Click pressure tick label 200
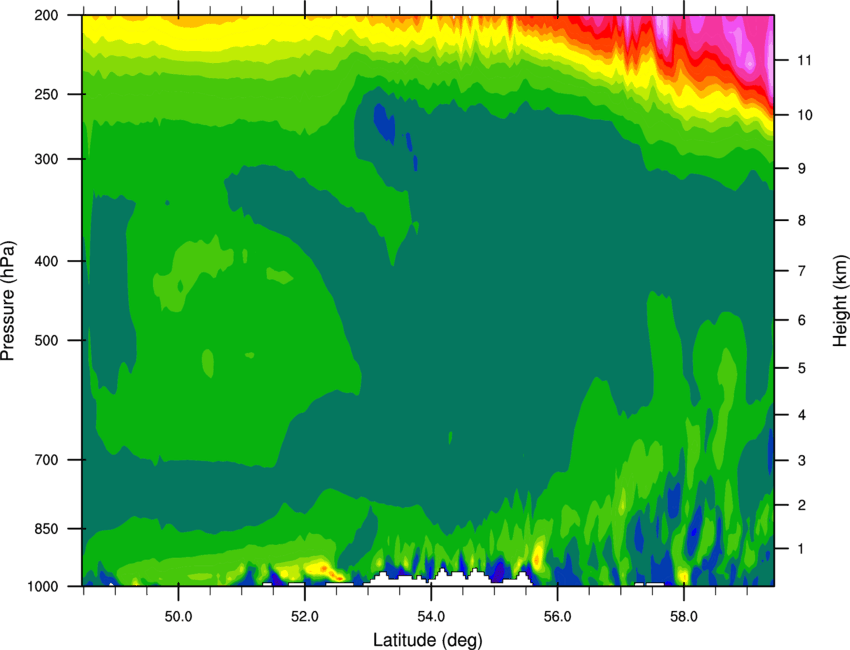Image resolution: width=850 pixels, height=650 pixels. coord(46,15)
